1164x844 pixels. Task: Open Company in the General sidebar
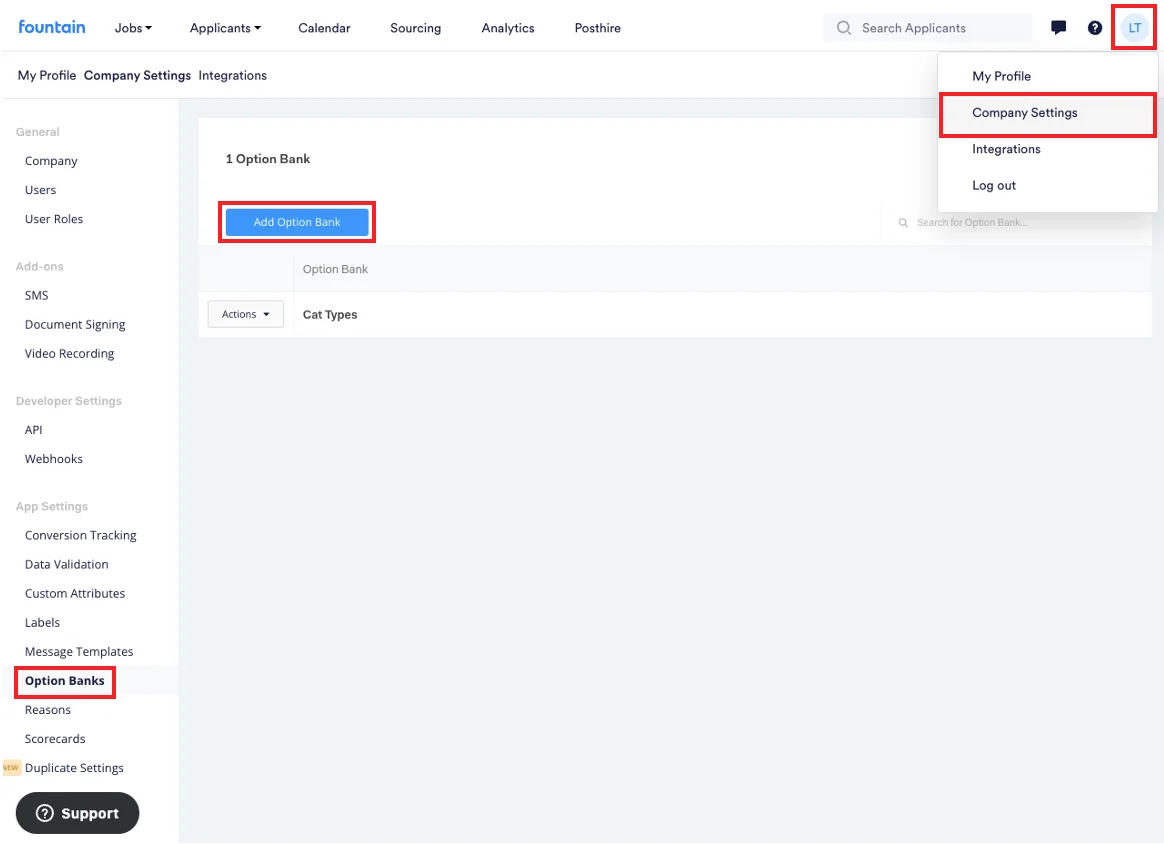pos(50,161)
